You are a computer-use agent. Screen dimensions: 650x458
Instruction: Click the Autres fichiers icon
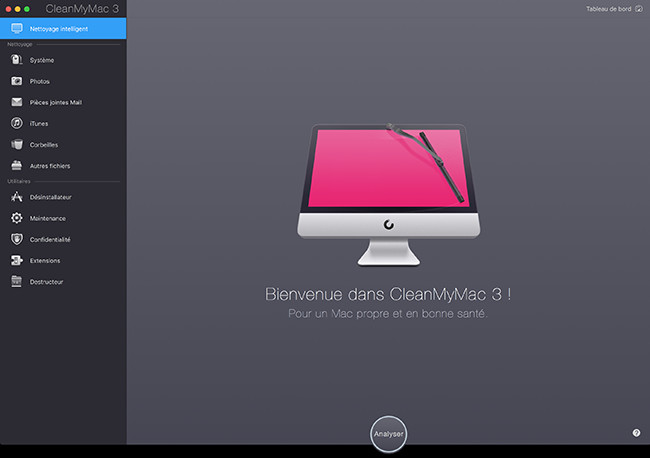tap(17, 165)
